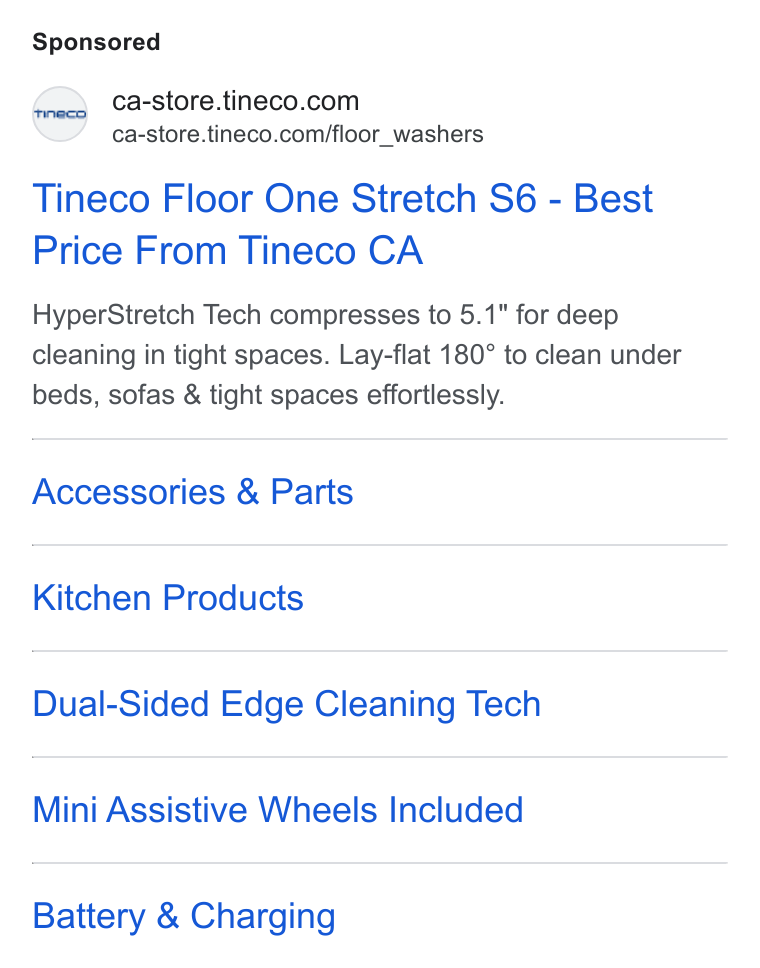
Task: Click 'Stretch S6' in the ad headline
Action: pos(445,199)
